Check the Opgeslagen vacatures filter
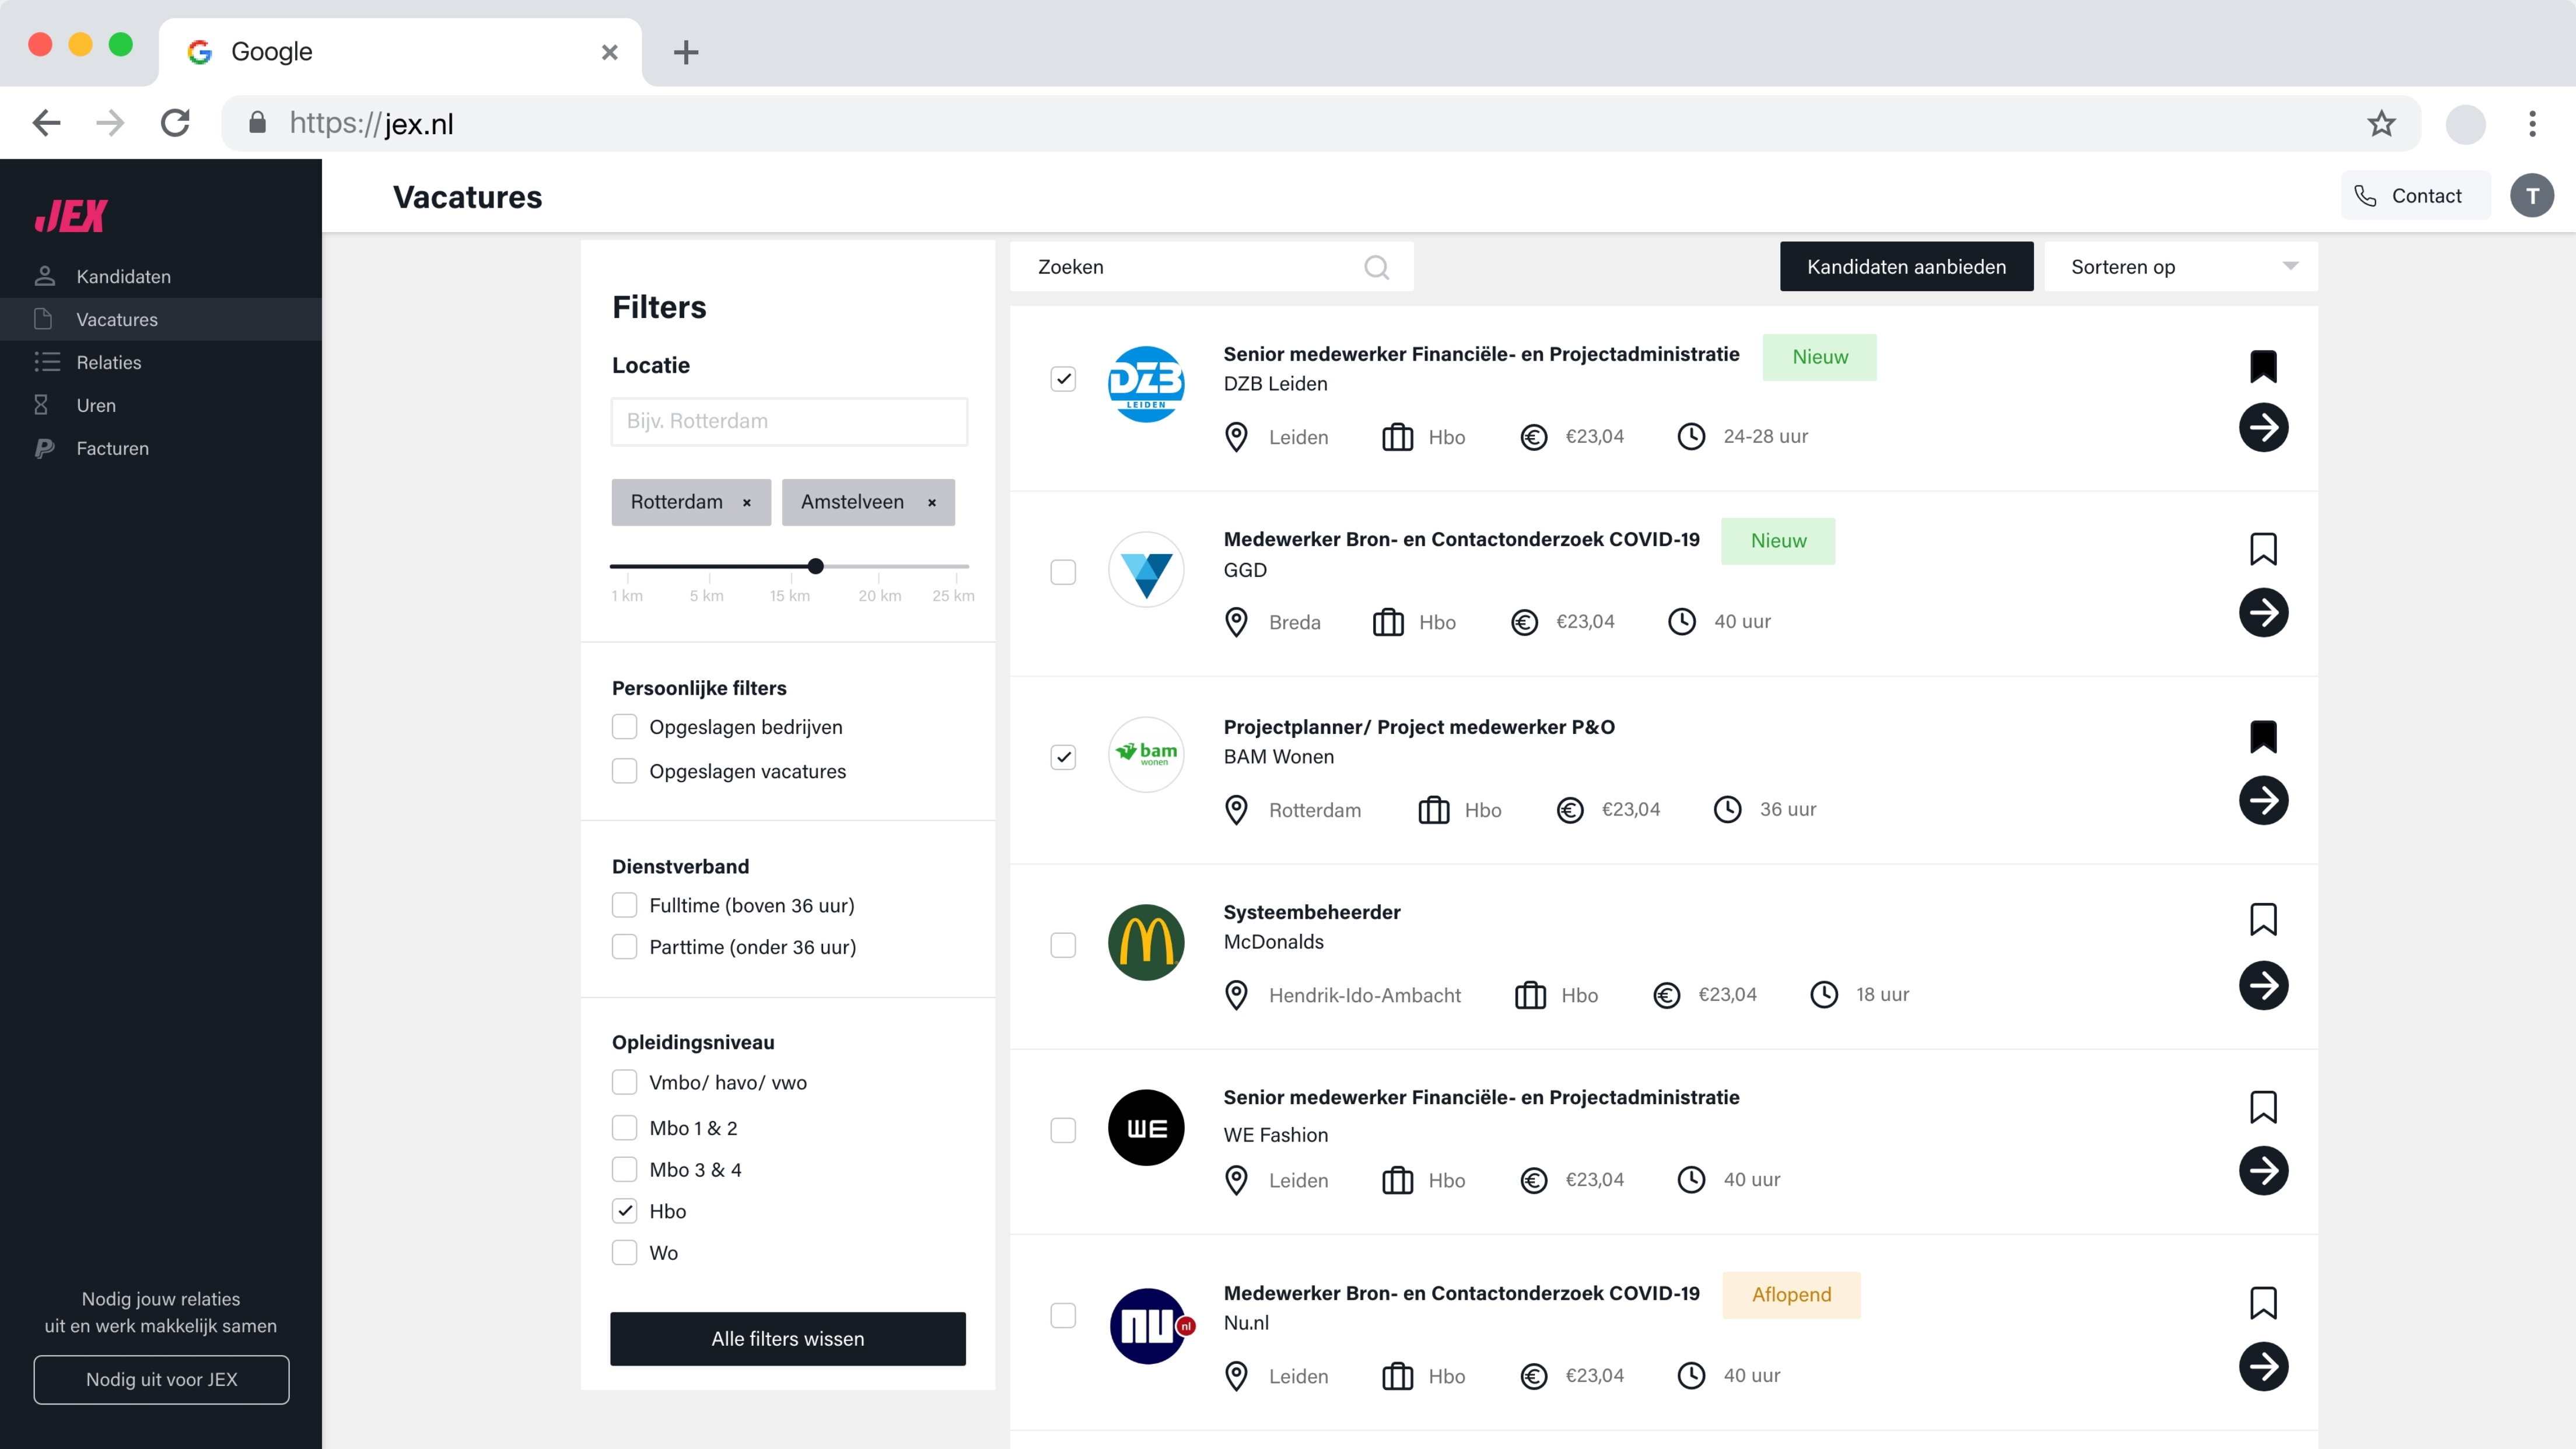This screenshot has width=2576, height=1449. (624, 770)
